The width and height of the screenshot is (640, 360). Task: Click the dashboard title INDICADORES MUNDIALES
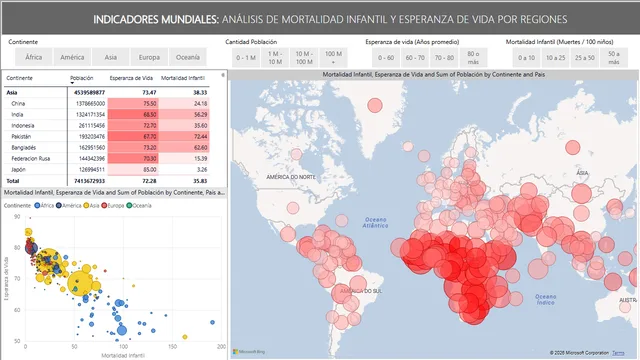tap(156, 19)
